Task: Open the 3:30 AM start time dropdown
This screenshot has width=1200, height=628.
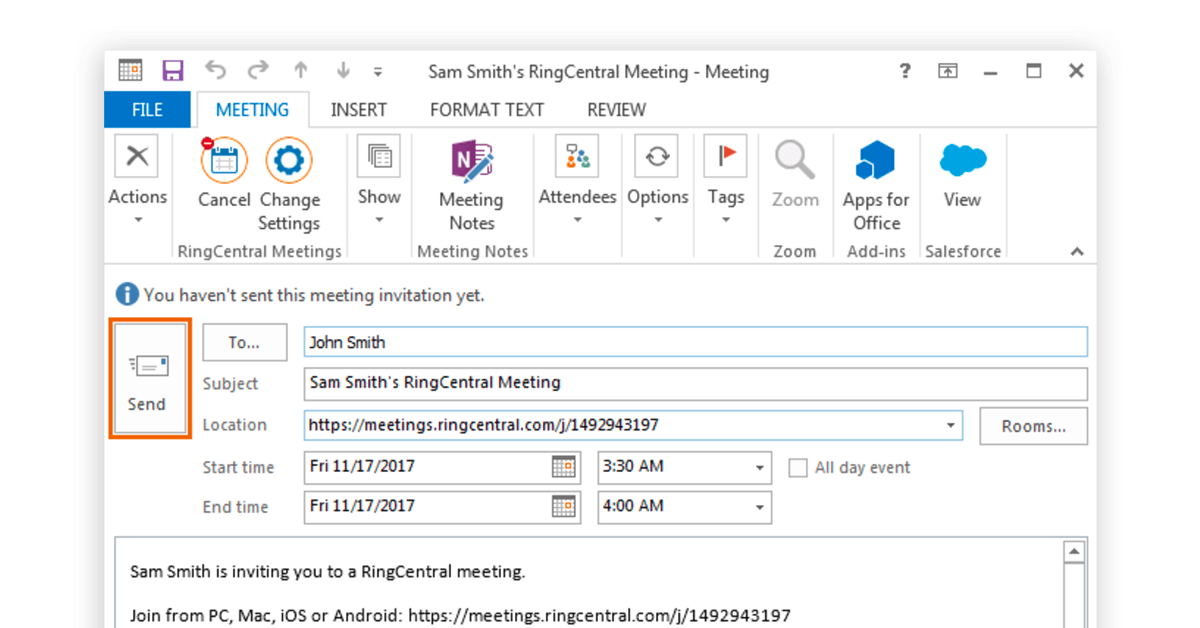Action: click(x=760, y=468)
